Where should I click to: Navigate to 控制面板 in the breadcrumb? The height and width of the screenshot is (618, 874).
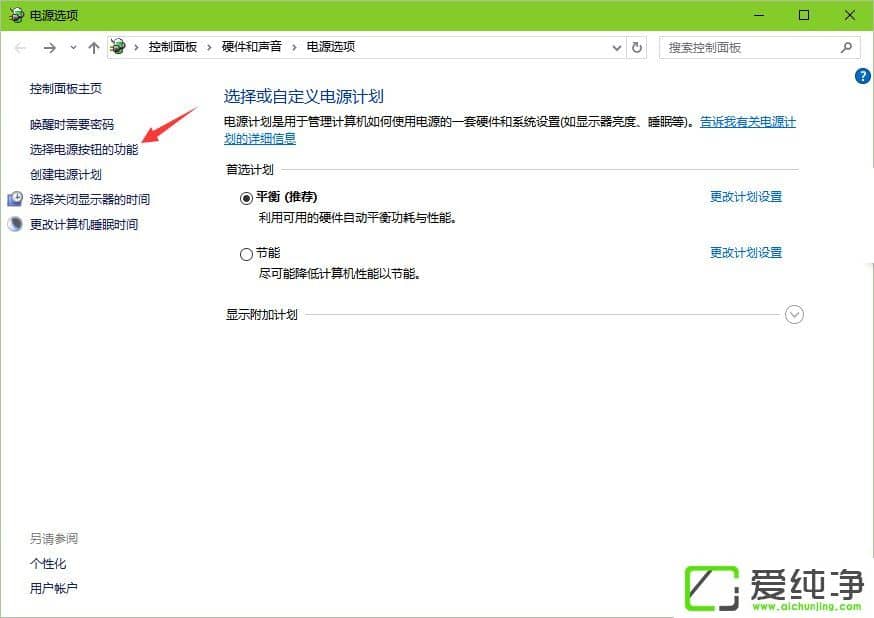point(172,47)
